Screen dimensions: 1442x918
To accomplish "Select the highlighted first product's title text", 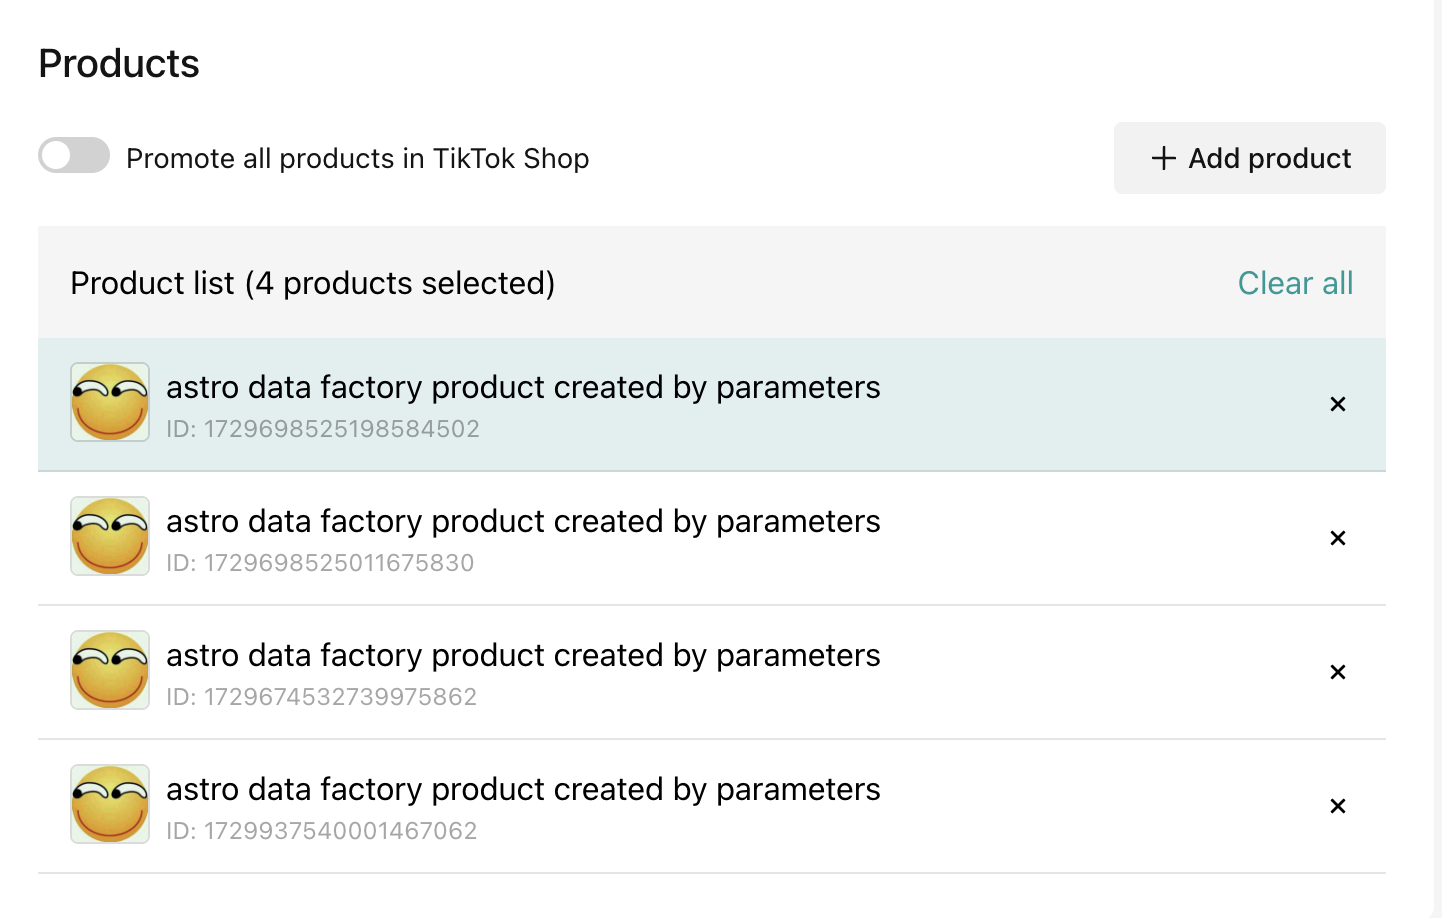I will pos(523,387).
